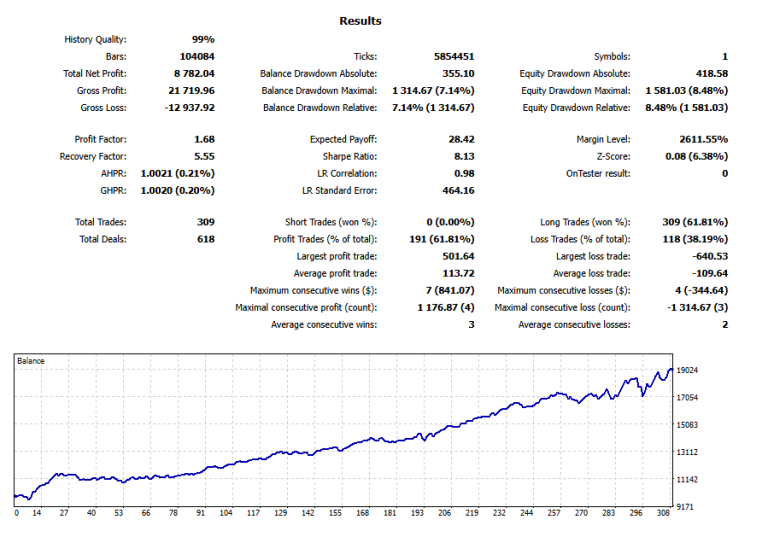Click chart y-axis label 9171
The height and width of the screenshot is (537, 768).
[x=685, y=507]
